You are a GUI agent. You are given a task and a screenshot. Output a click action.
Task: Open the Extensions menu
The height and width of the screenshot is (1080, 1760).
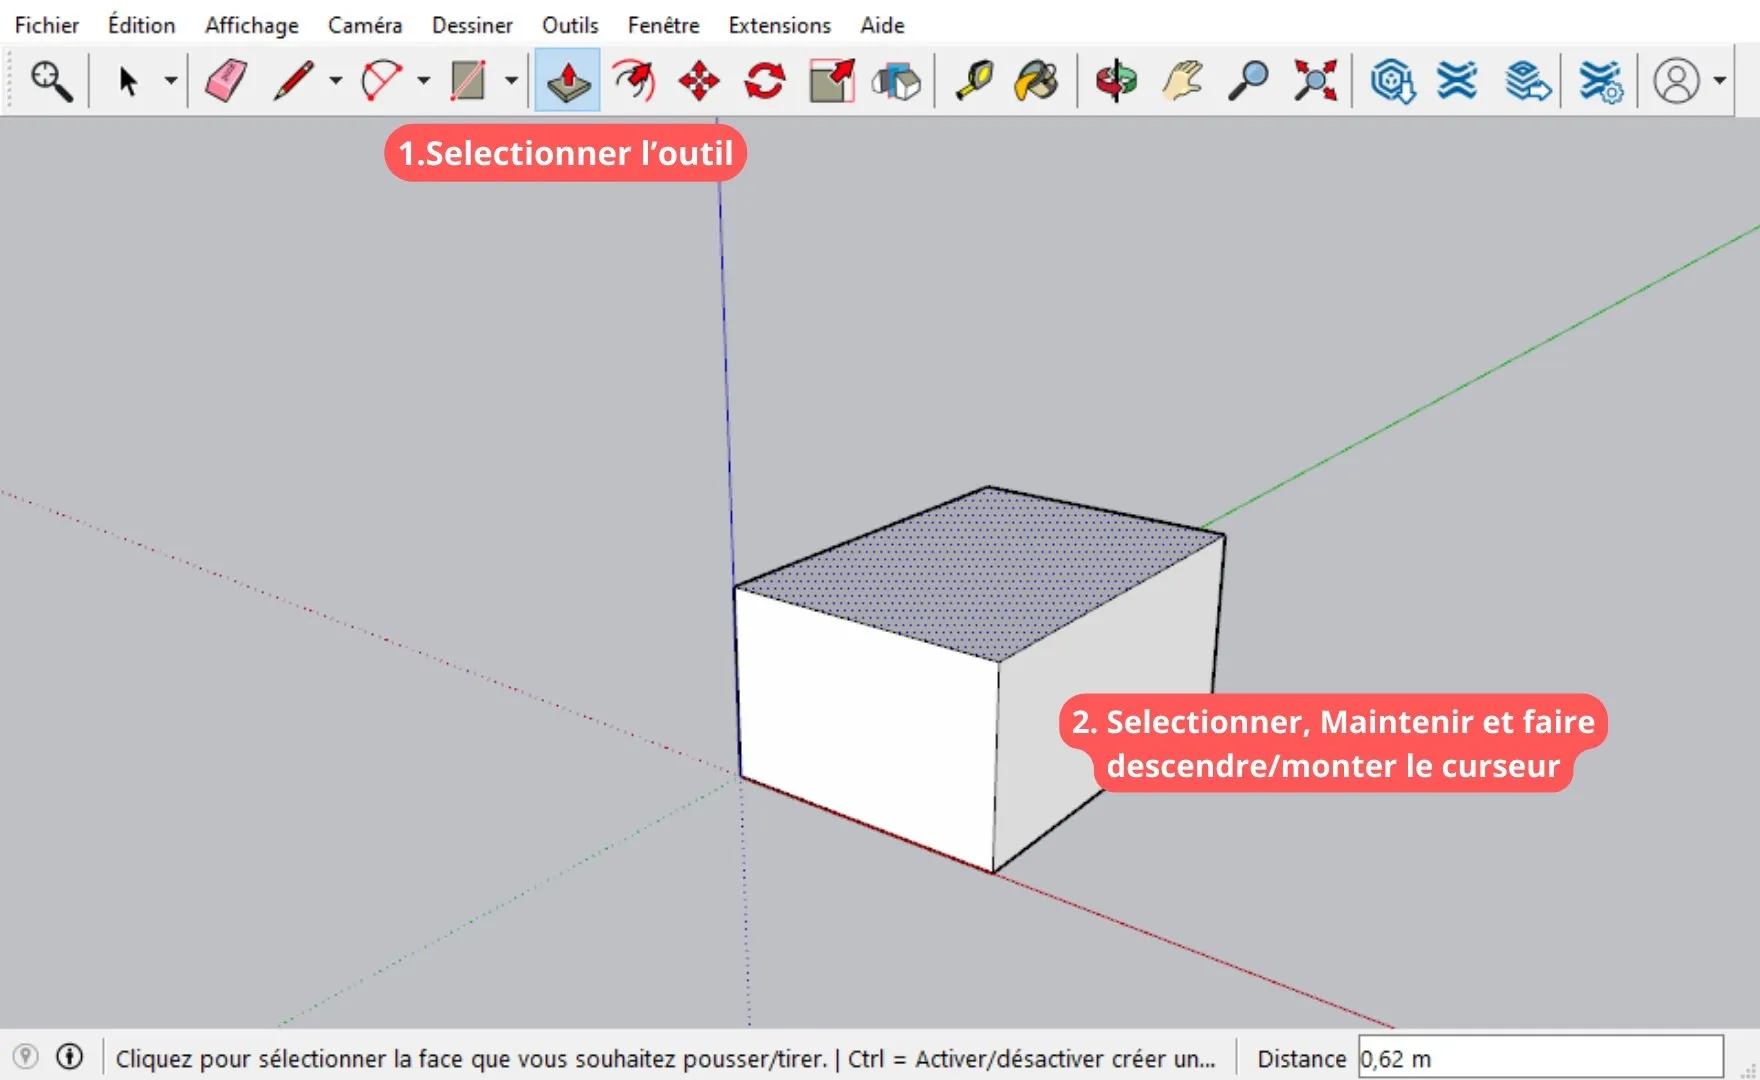tap(780, 25)
